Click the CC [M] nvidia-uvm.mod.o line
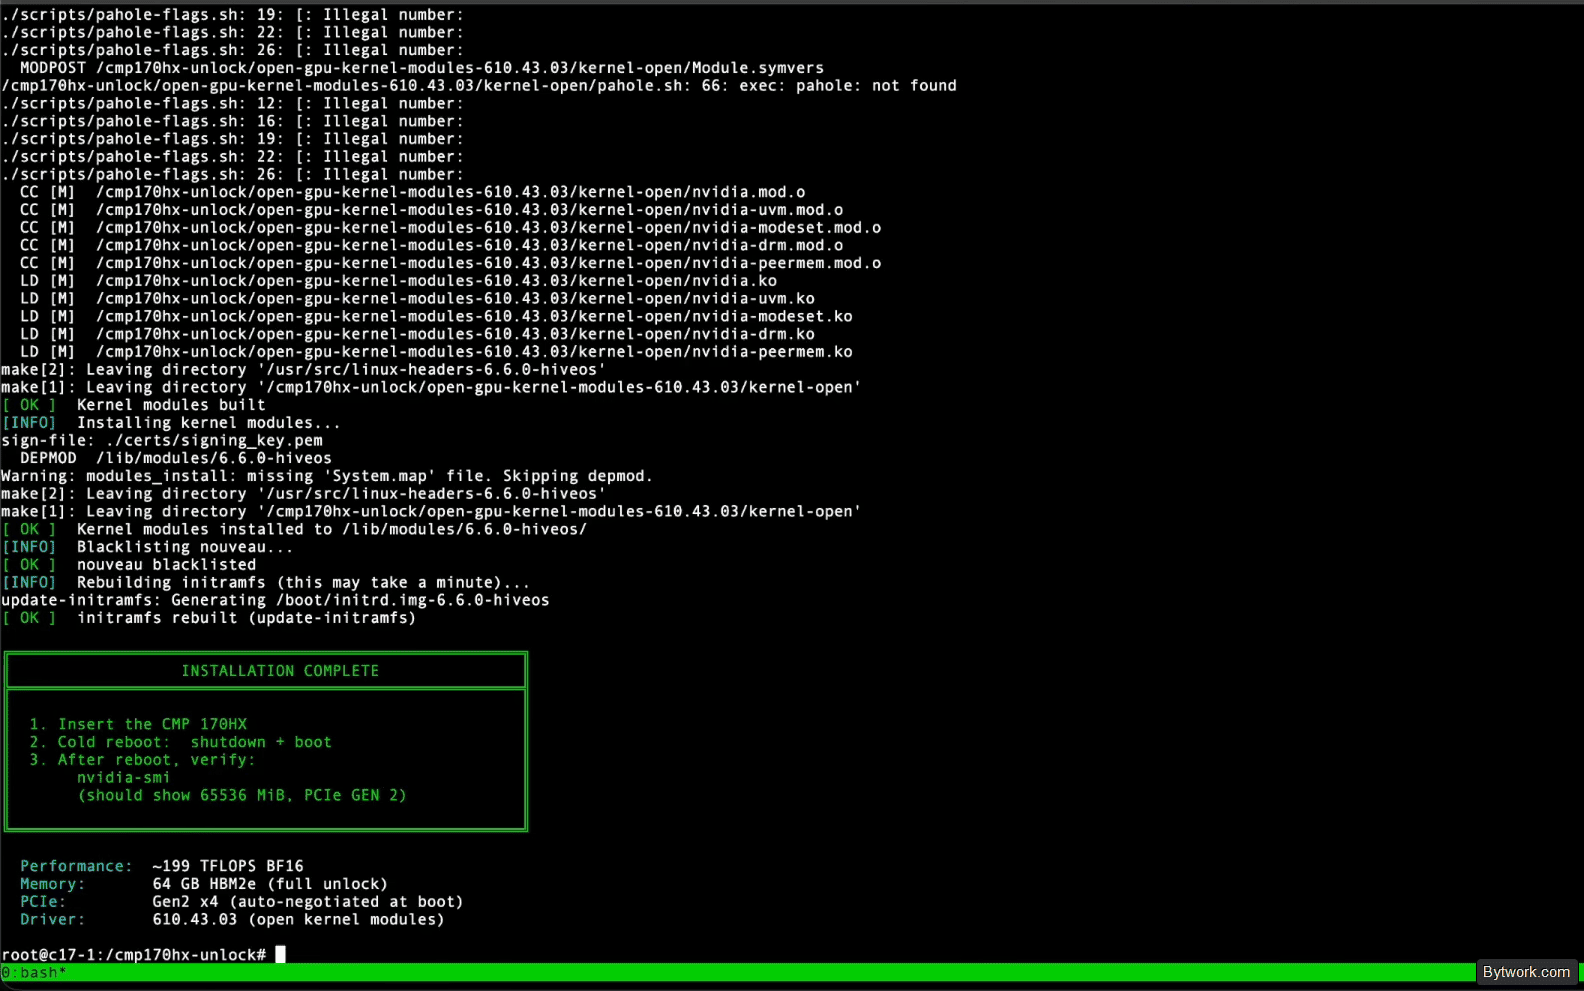This screenshot has width=1584, height=991. click(431, 210)
